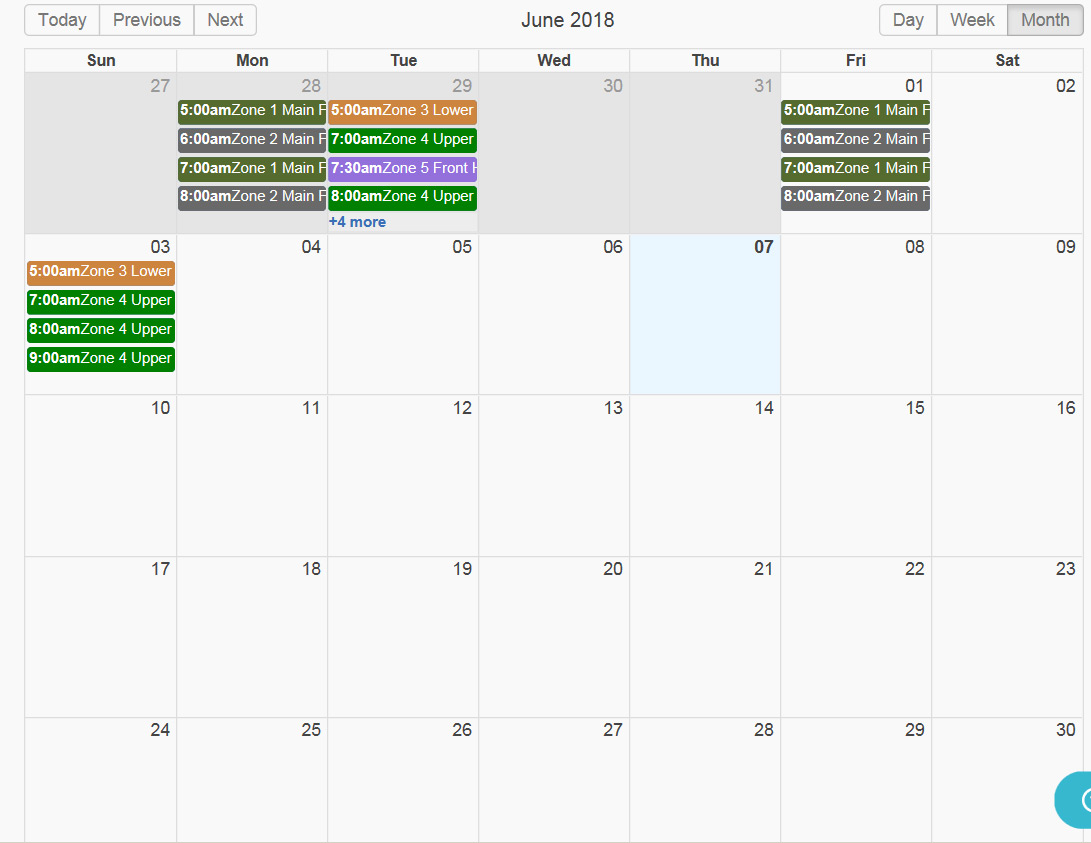Screen dimensions: 1091x843
Task: Switch to Day view
Action: click(908, 20)
